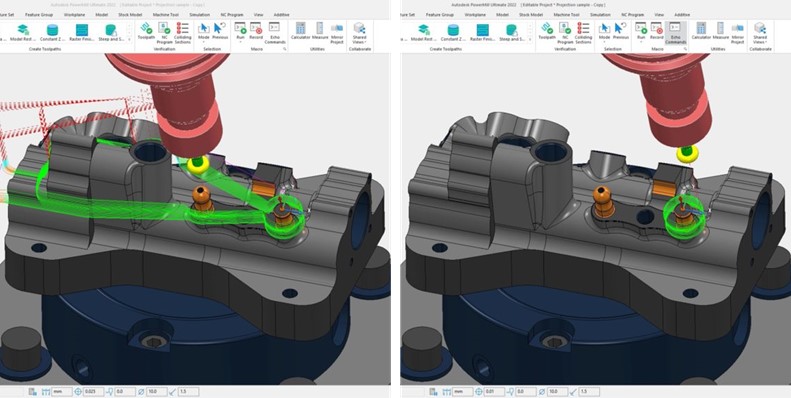Viewport: 791px width, 398px height.
Task: Open Additive tab in right window
Action: [682, 15]
